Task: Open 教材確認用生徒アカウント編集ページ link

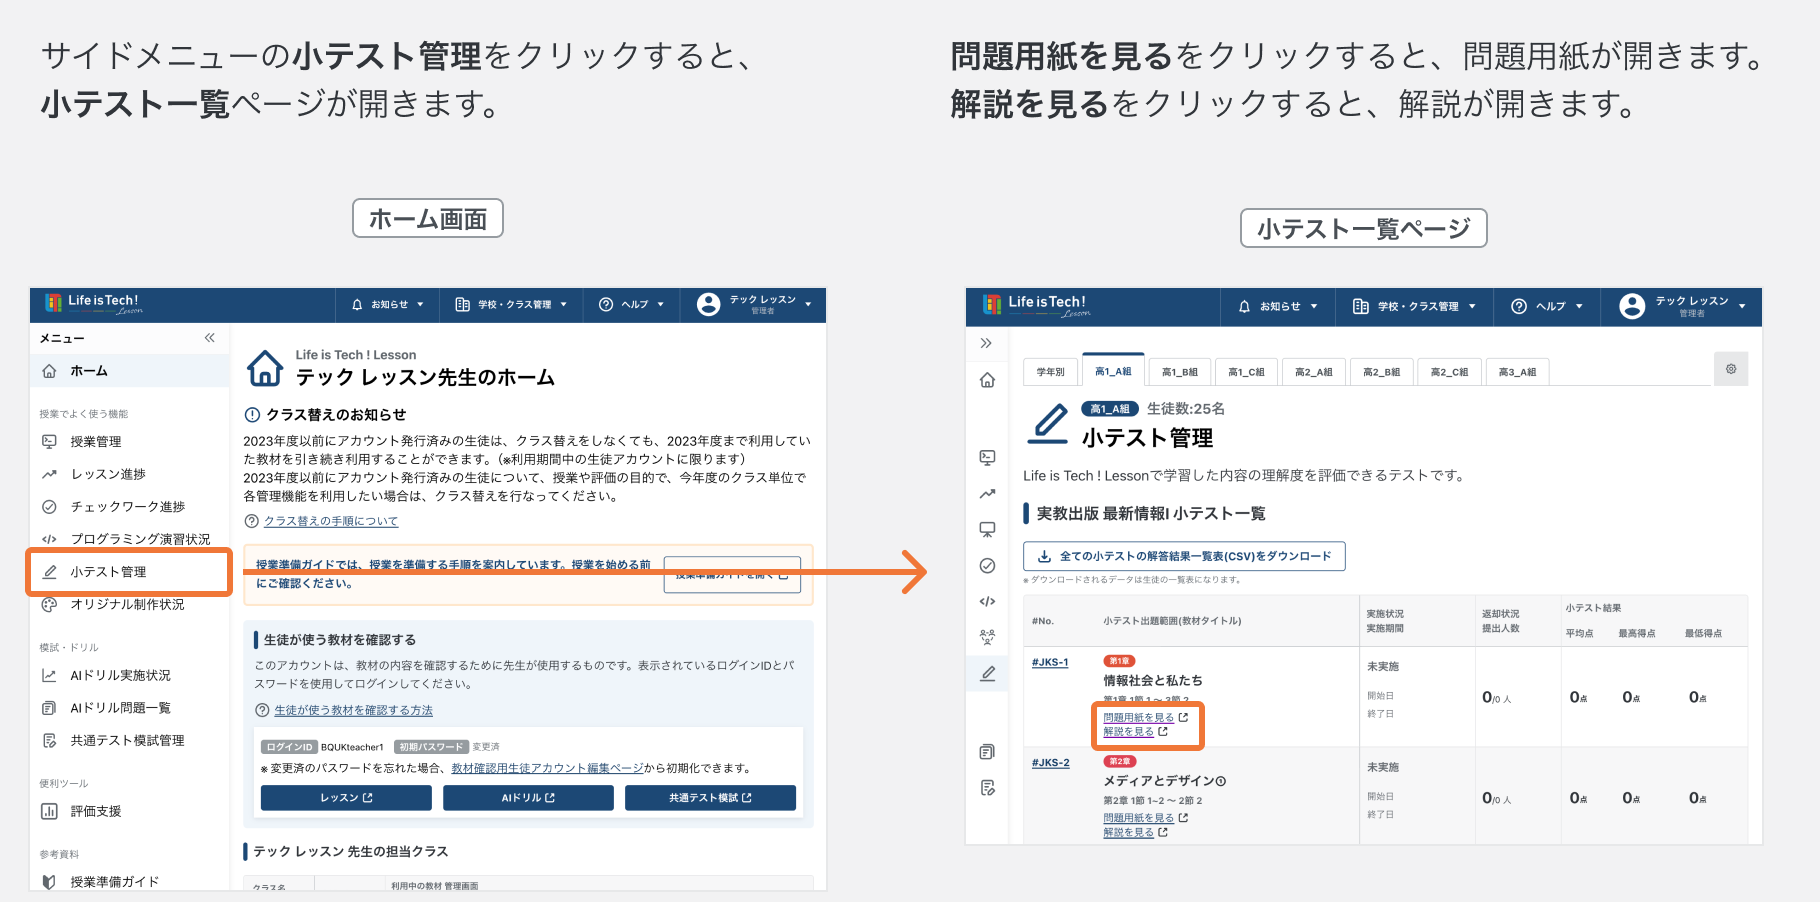Action: 547,768
